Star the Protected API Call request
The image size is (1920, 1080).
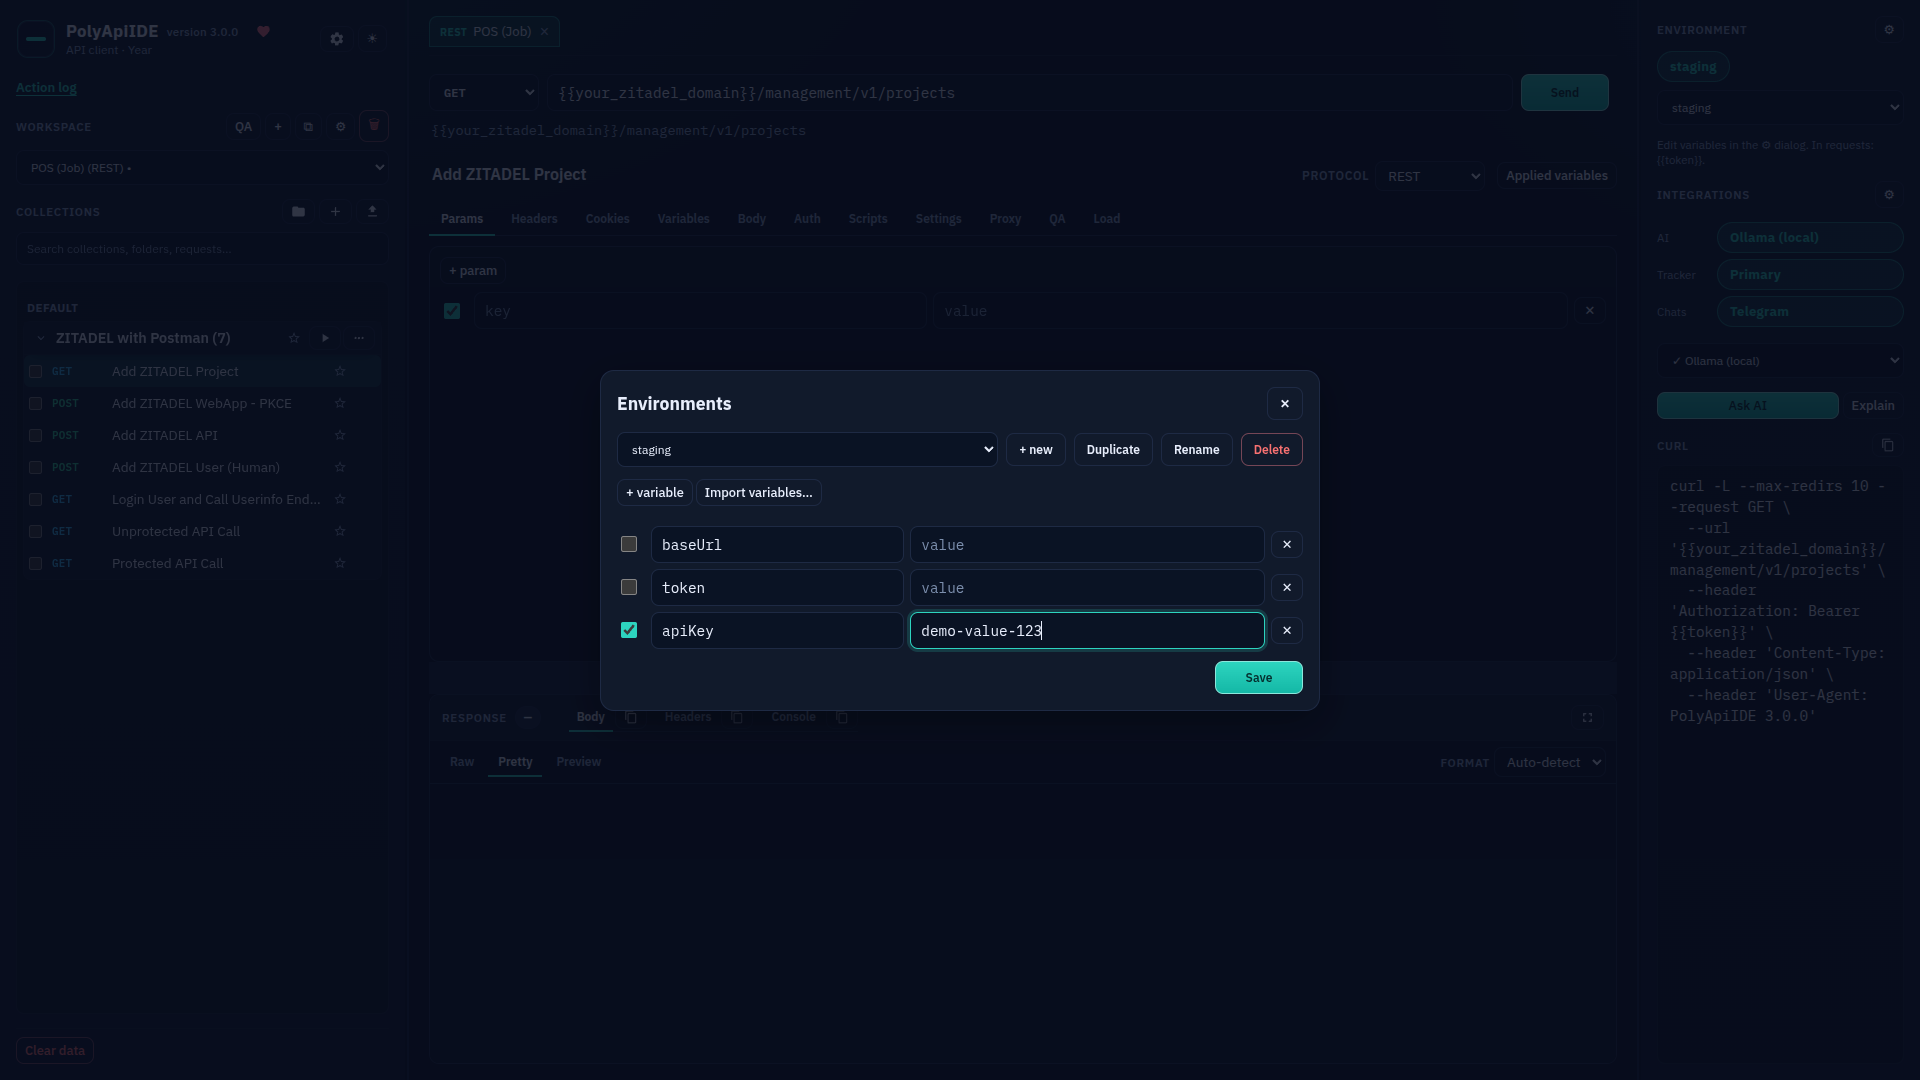[340, 564]
